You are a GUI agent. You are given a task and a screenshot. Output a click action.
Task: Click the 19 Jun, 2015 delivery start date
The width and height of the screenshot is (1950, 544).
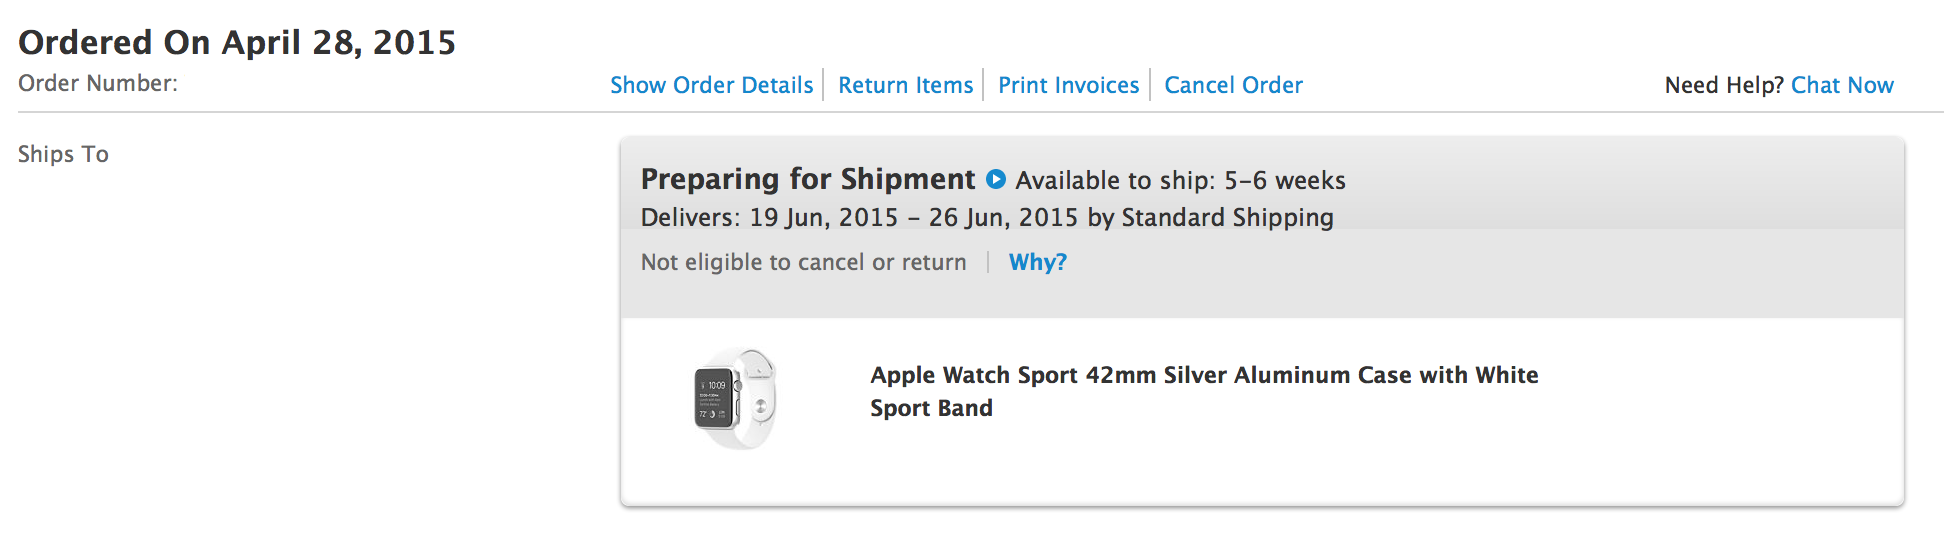point(823,217)
